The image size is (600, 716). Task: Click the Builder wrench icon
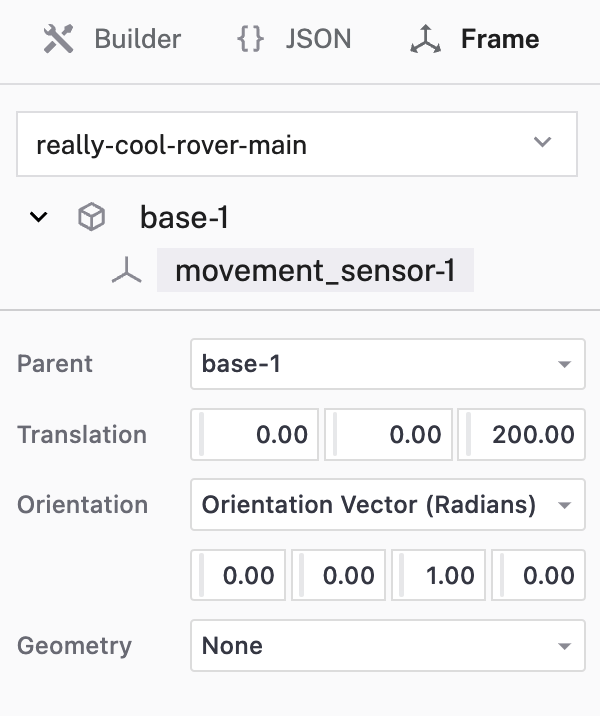(59, 40)
